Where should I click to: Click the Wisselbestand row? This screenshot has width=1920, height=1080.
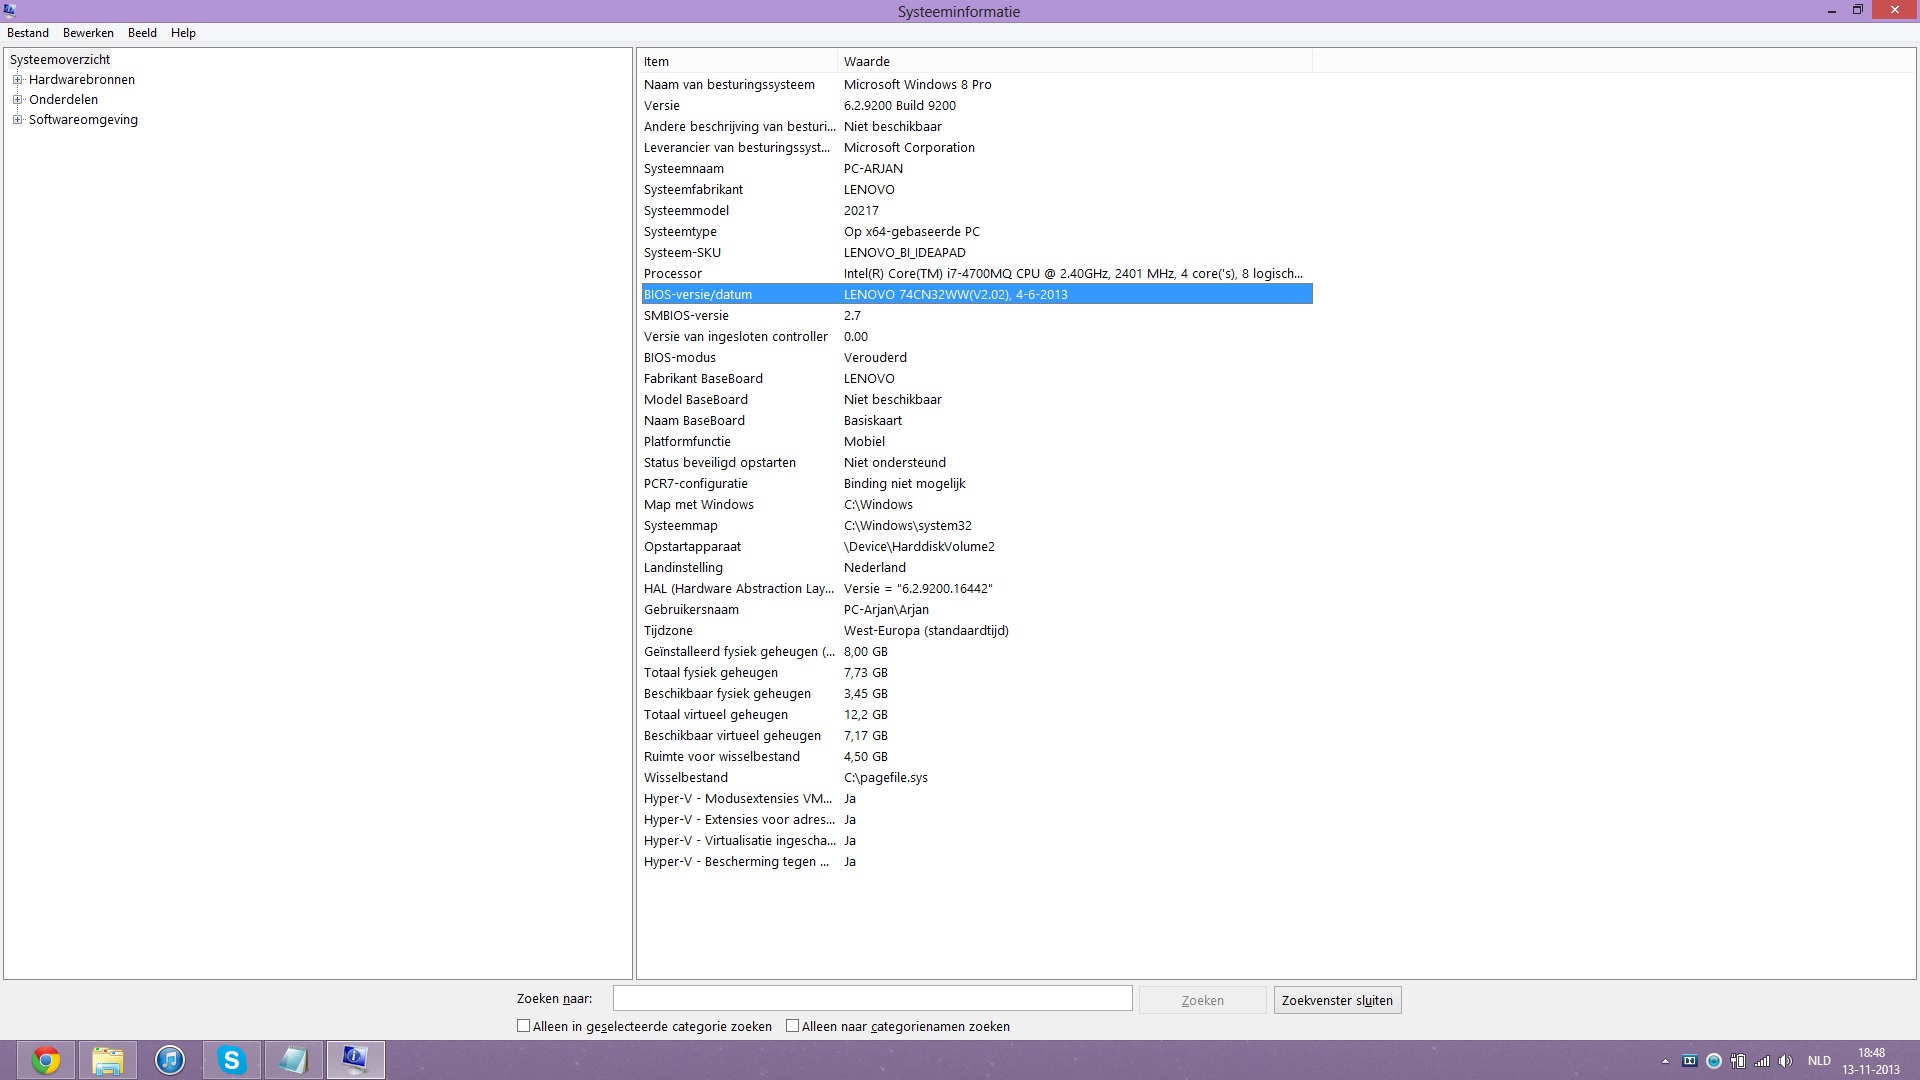pos(976,778)
